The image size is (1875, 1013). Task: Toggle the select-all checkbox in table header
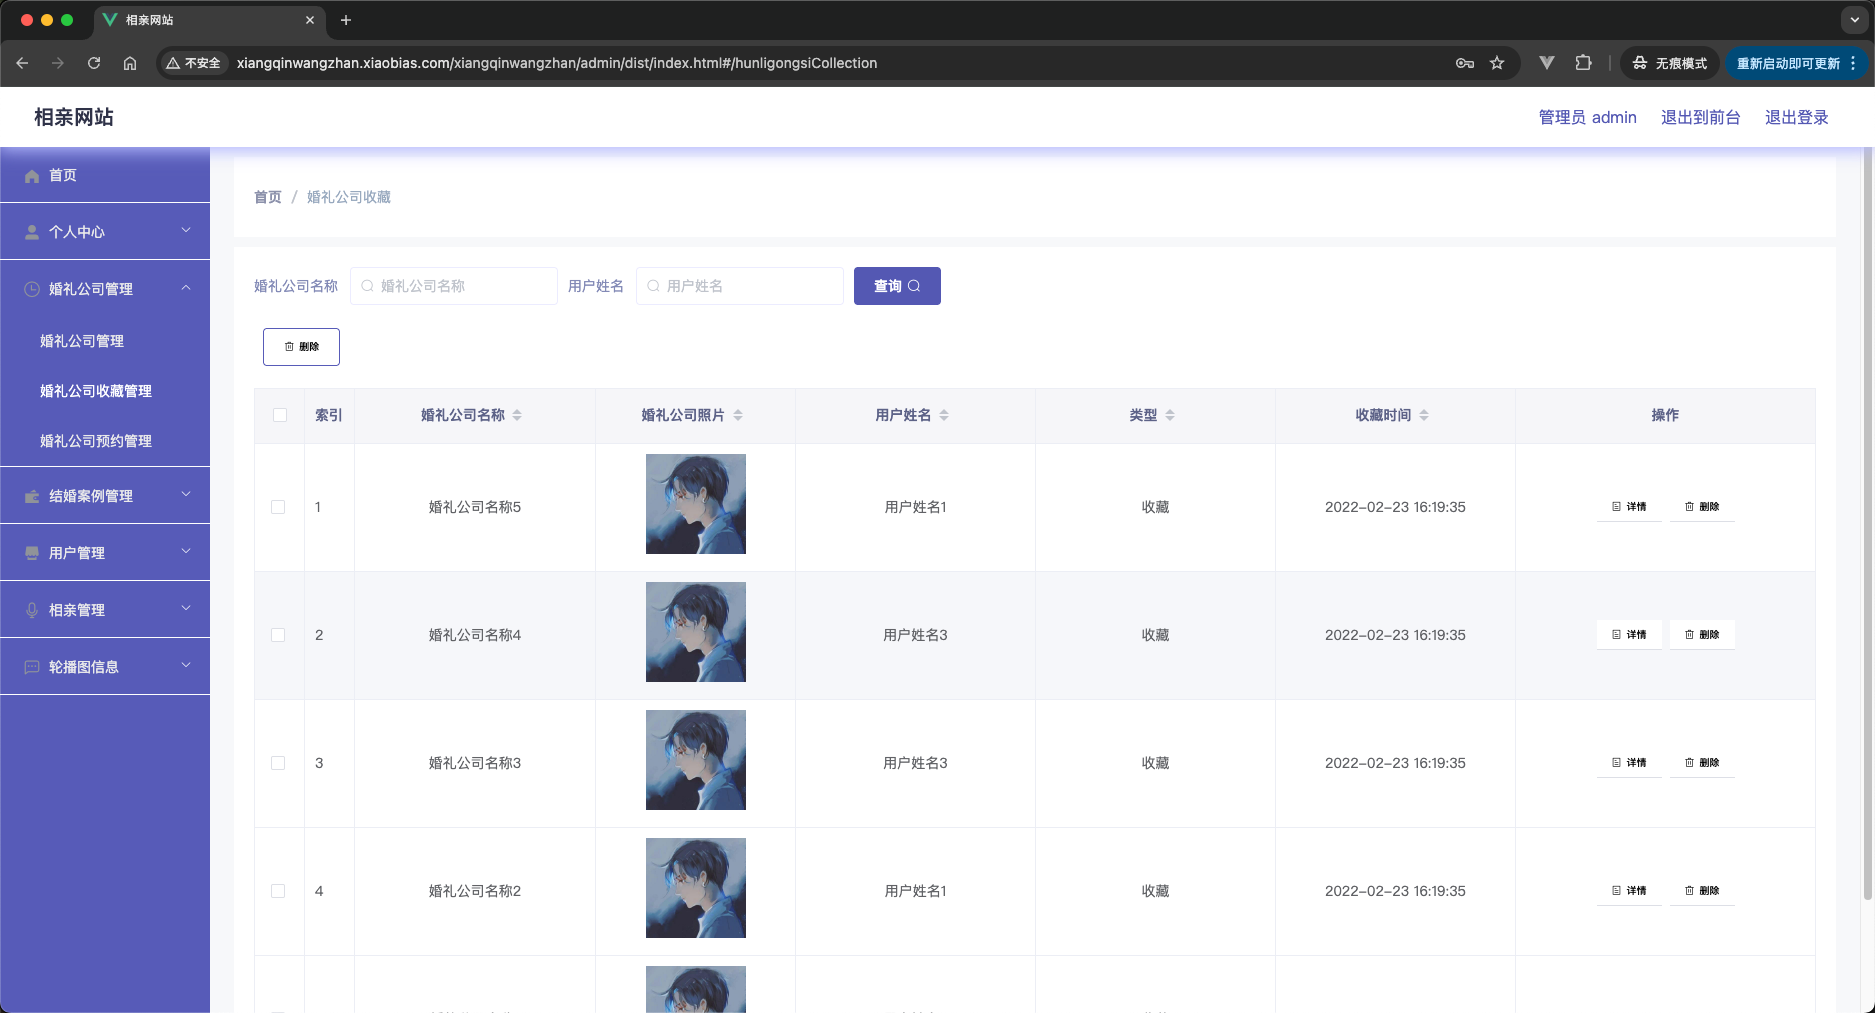click(280, 415)
